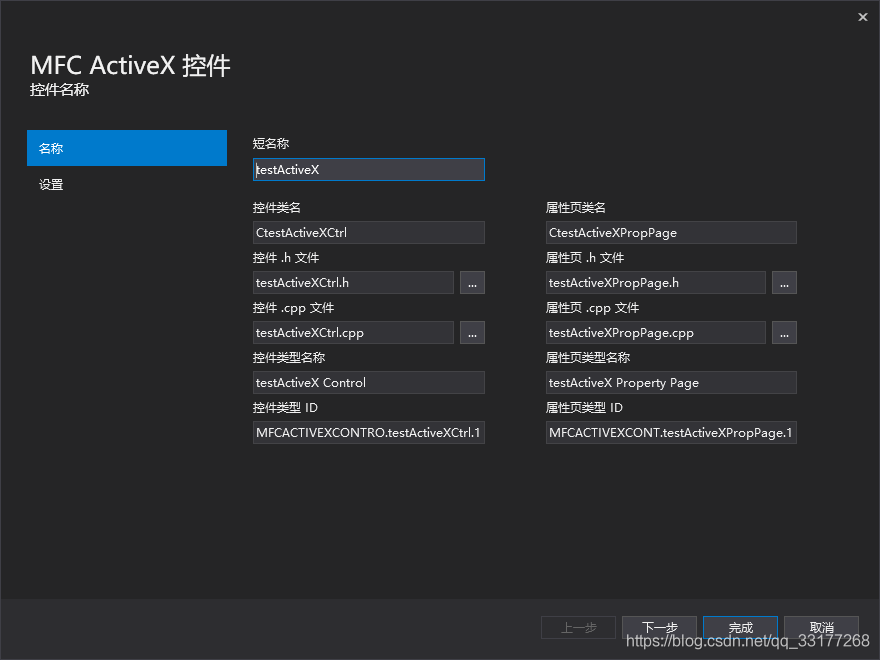Click the testActiveXPropPage.h field

pyautogui.click(x=655, y=283)
